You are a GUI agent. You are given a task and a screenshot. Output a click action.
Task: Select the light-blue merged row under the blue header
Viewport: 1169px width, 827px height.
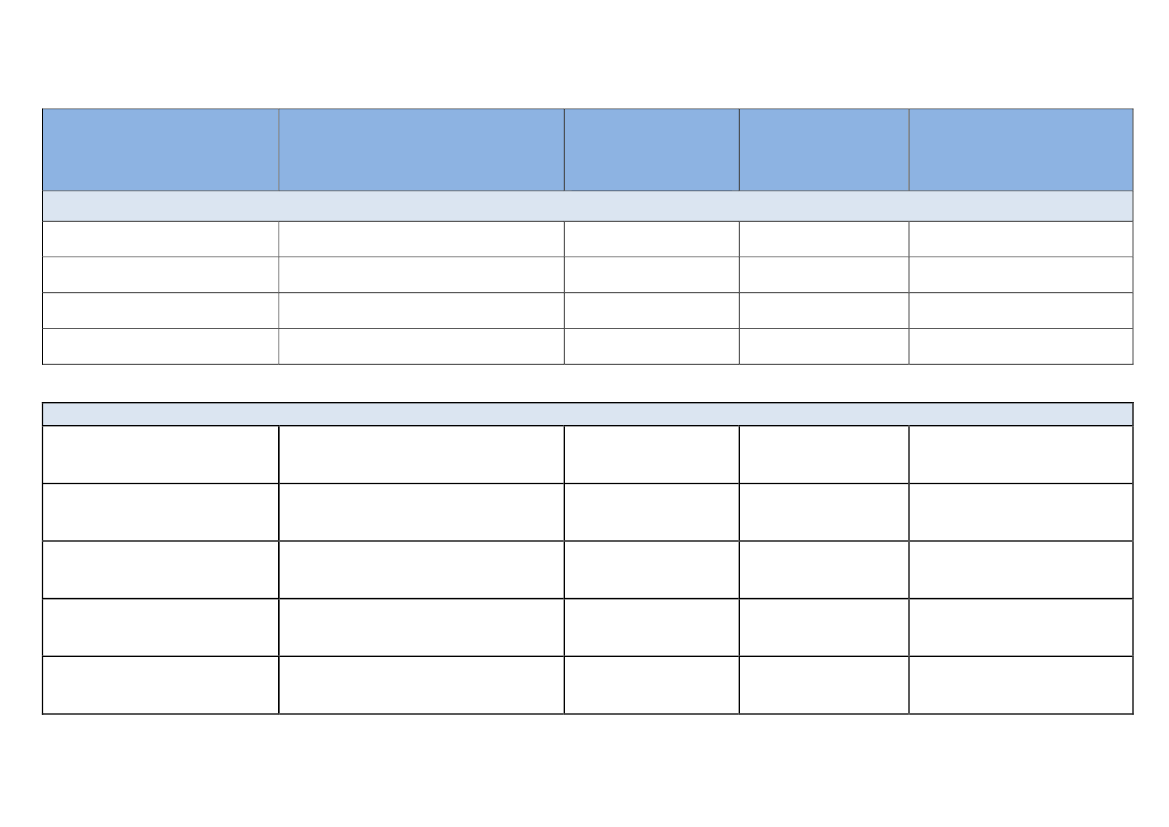[587, 206]
